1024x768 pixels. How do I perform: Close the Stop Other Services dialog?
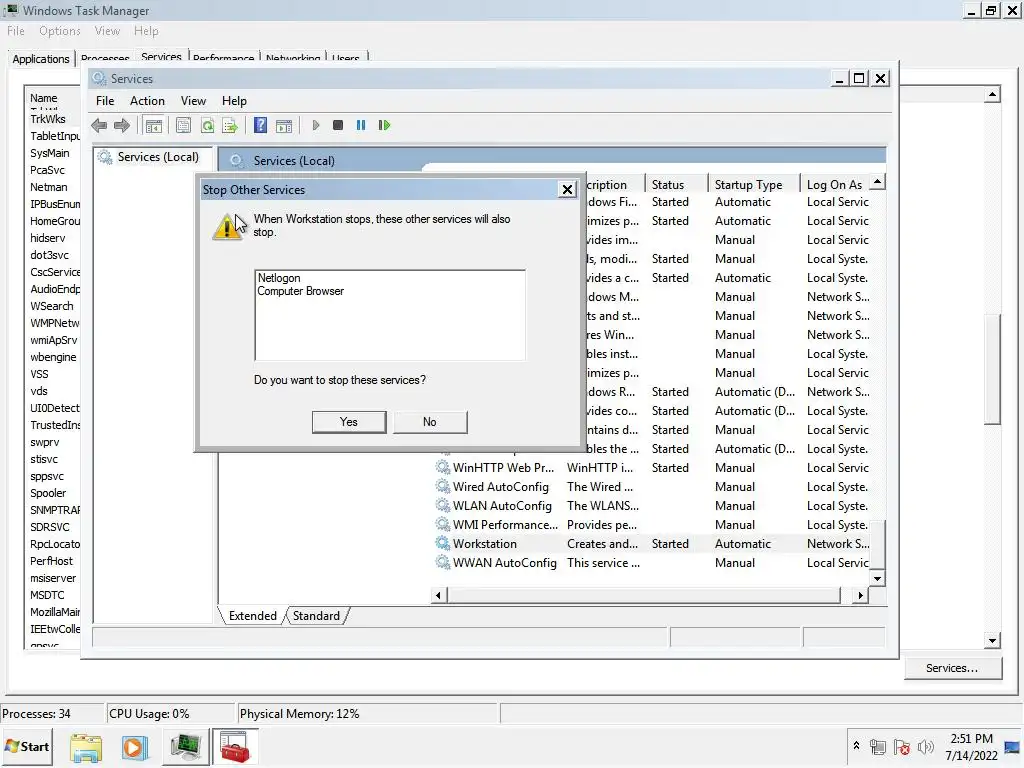click(x=568, y=189)
